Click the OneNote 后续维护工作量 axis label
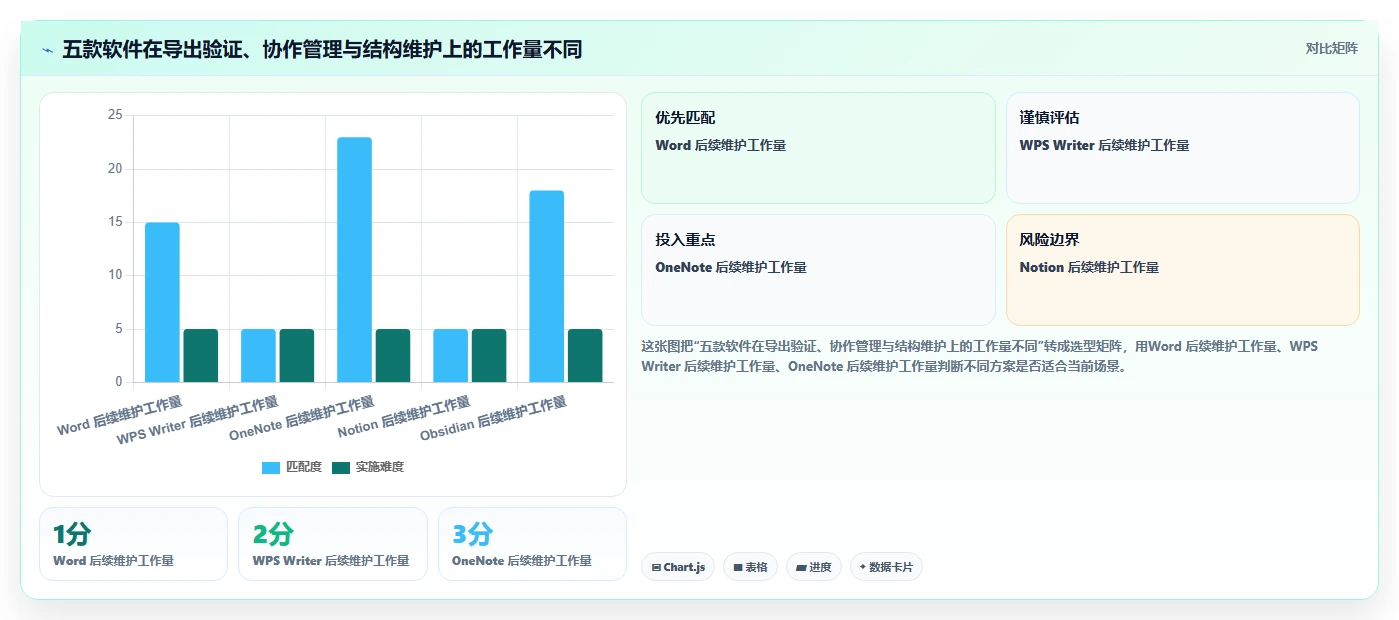 coord(302,418)
